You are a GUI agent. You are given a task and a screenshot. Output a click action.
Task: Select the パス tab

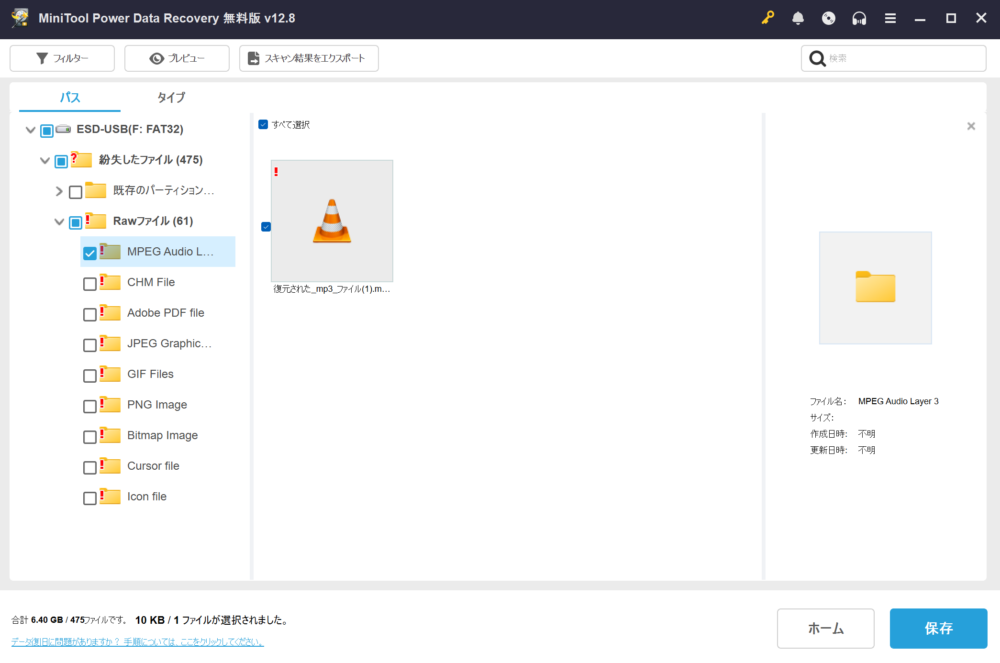(x=70, y=98)
